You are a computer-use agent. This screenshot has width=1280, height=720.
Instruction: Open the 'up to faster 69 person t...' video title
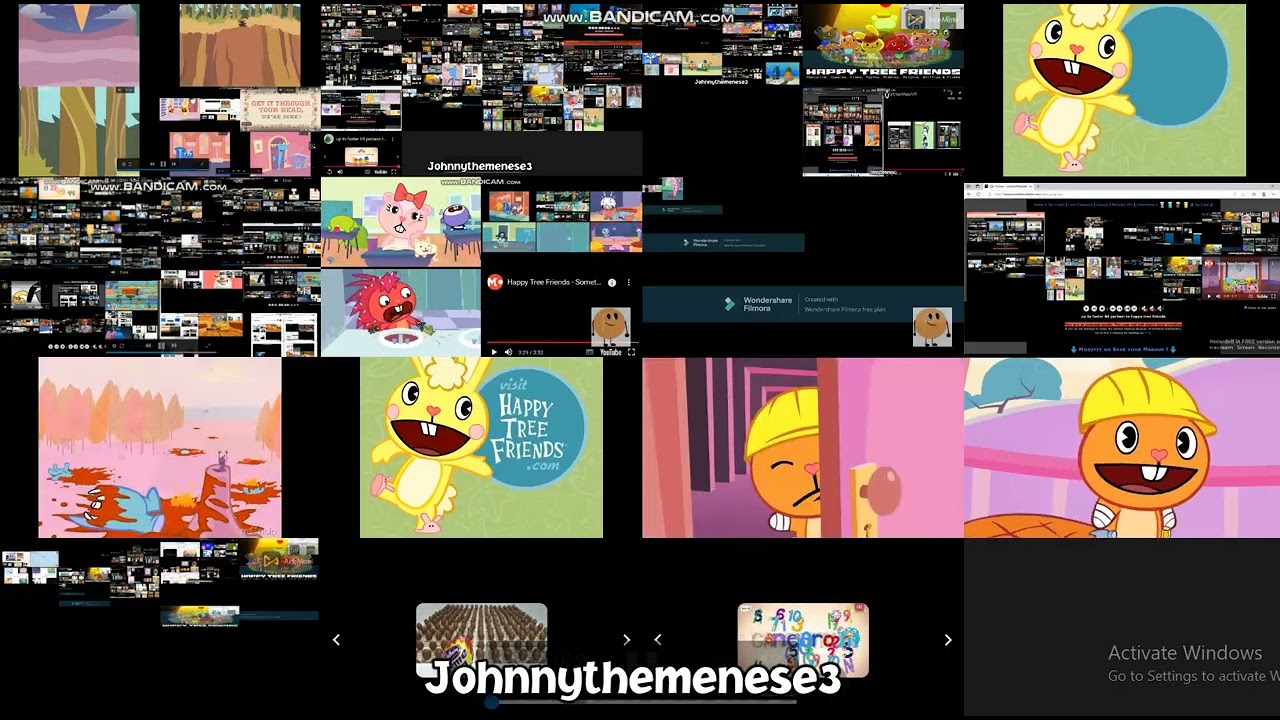361,139
